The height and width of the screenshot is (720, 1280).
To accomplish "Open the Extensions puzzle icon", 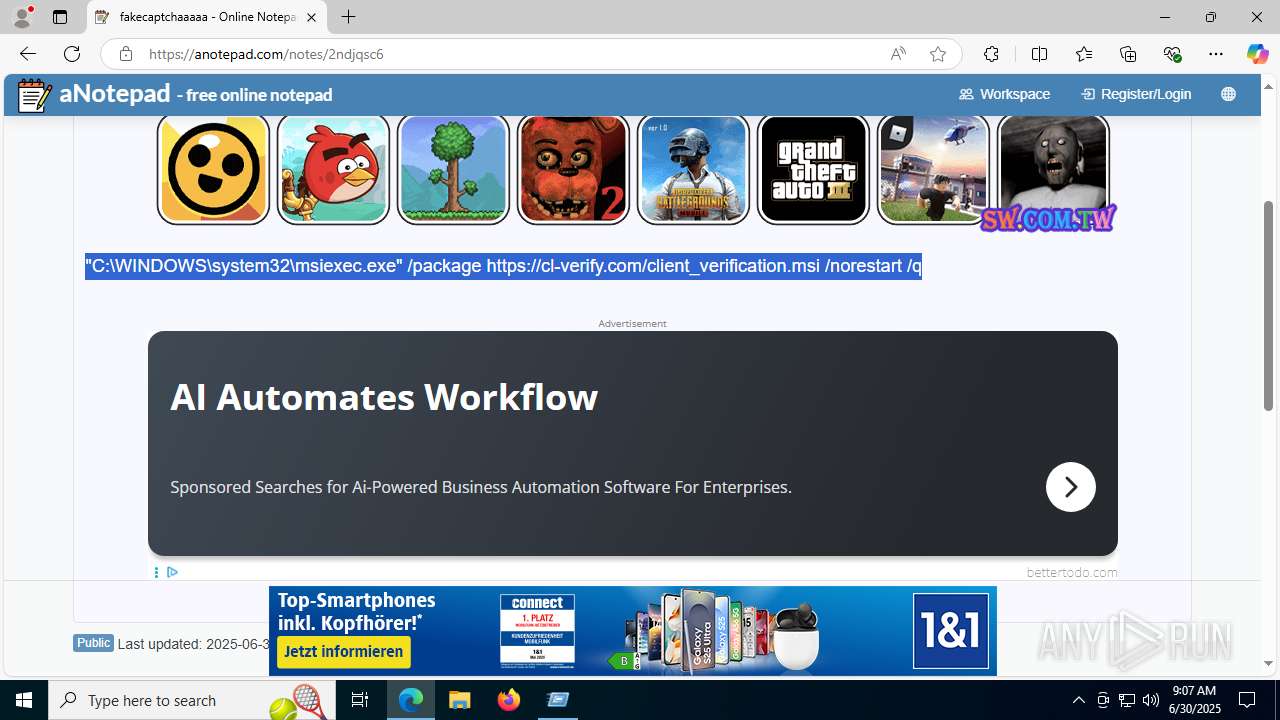I will pyautogui.click(x=991, y=54).
